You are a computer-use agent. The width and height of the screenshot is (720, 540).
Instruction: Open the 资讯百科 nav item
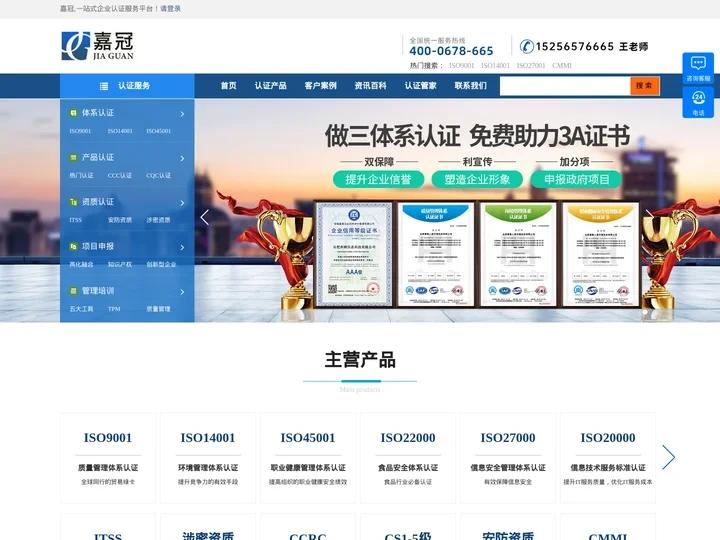tap(371, 86)
